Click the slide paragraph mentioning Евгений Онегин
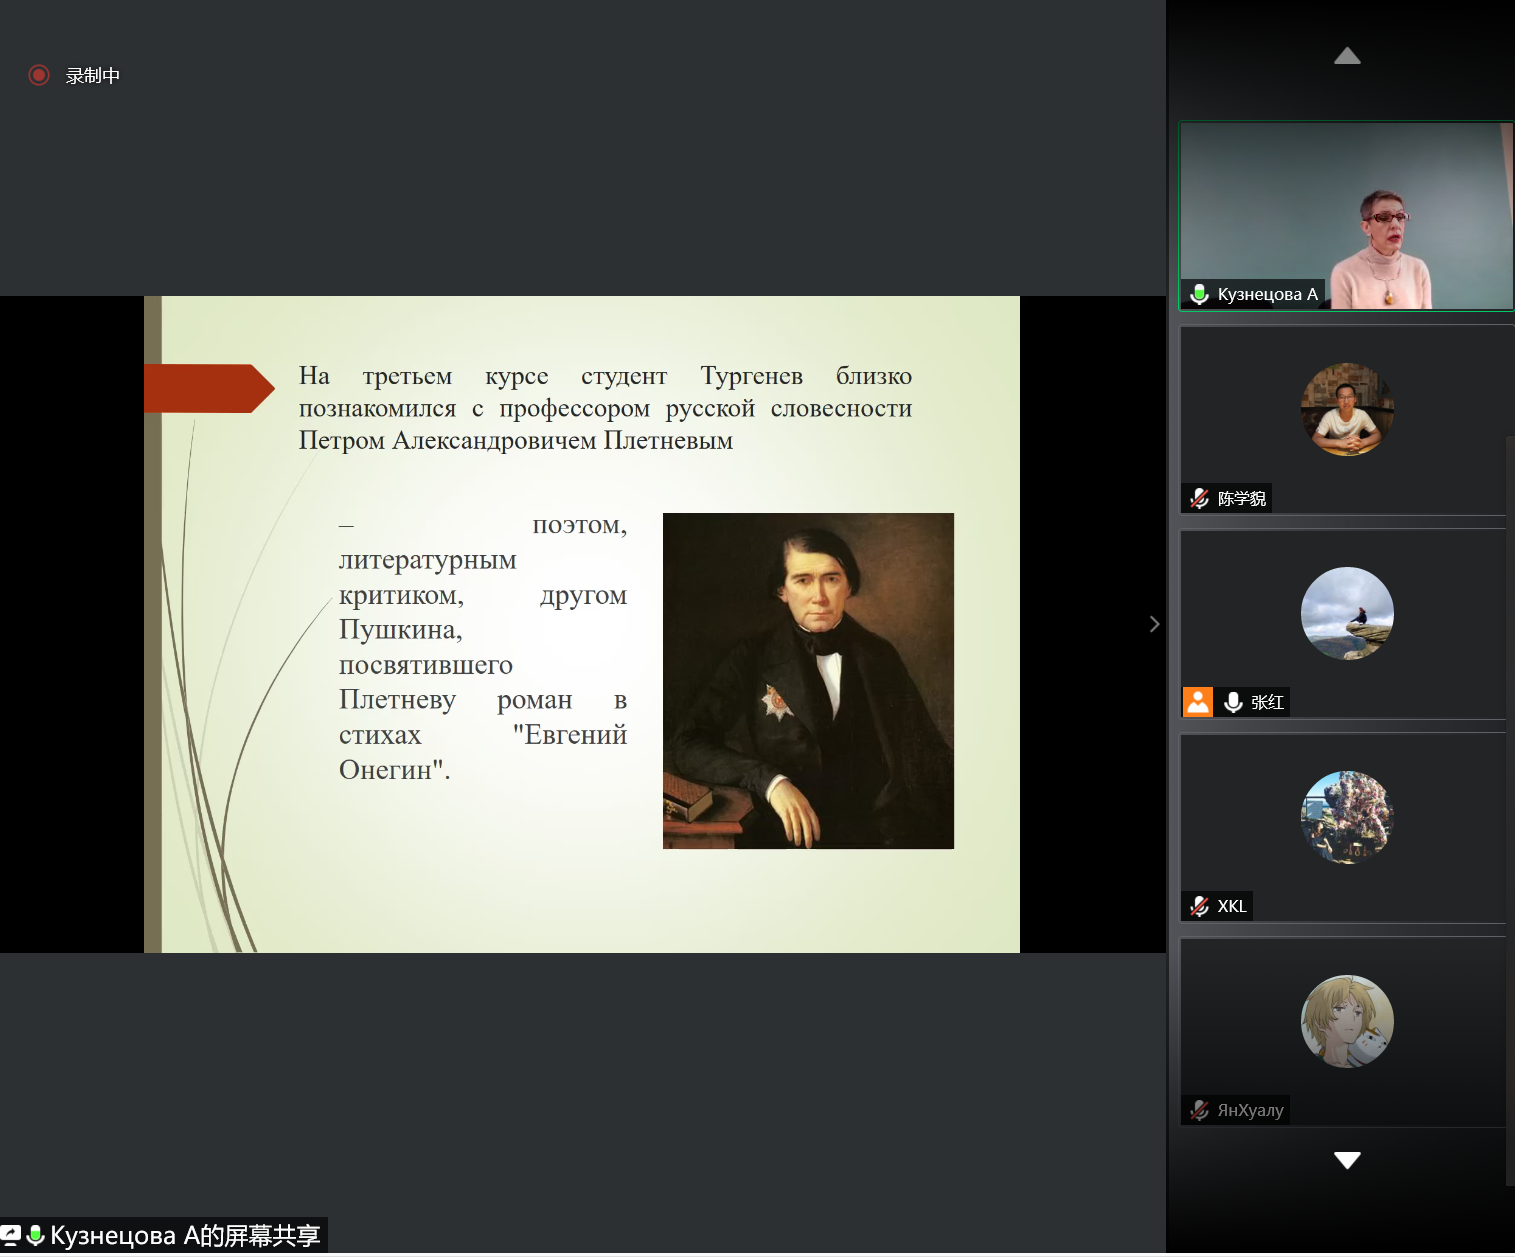 coord(483,647)
